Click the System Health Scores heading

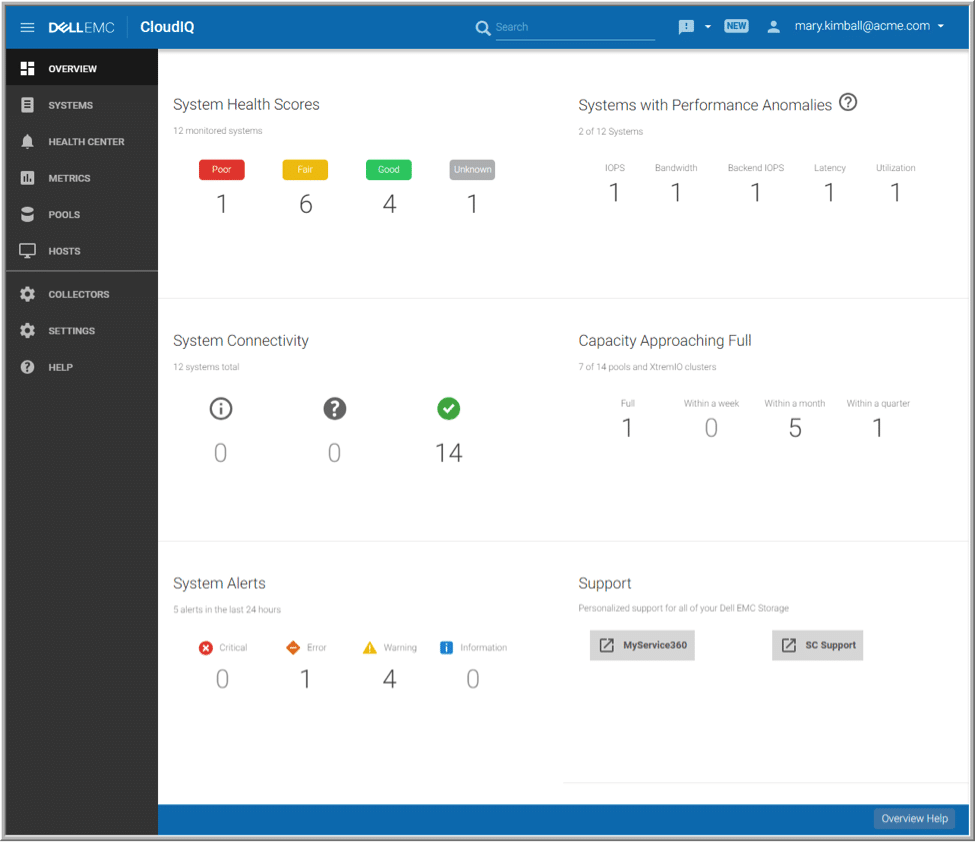(x=246, y=104)
